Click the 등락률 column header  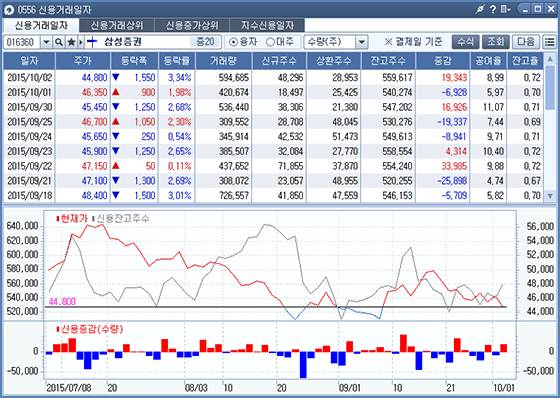point(177,61)
